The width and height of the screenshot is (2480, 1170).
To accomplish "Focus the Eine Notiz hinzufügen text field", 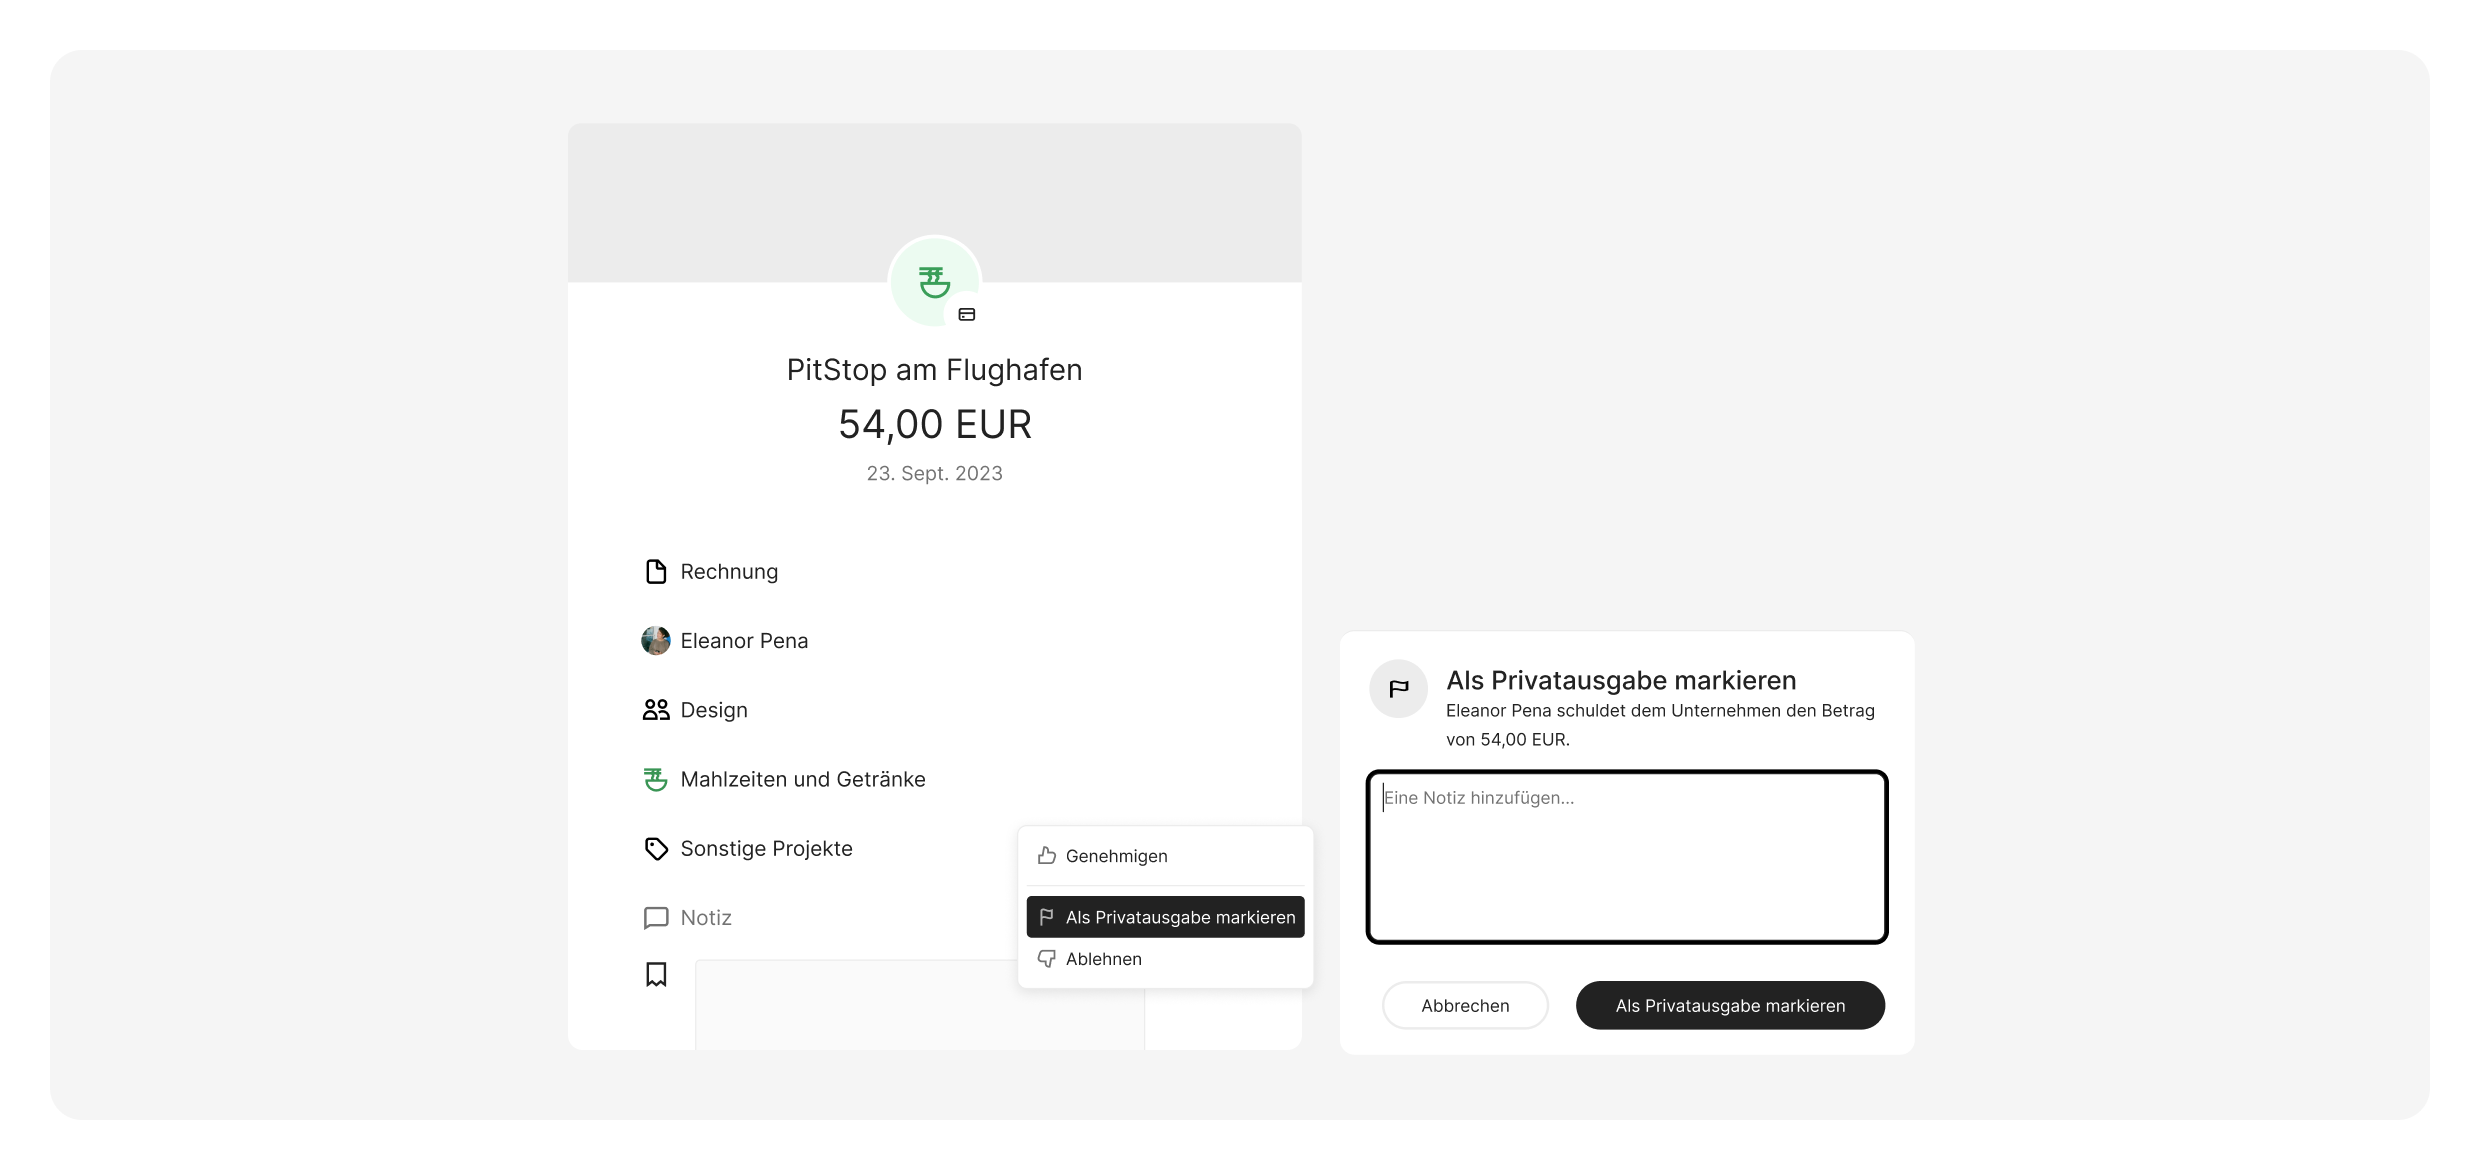I will 1627,857.
